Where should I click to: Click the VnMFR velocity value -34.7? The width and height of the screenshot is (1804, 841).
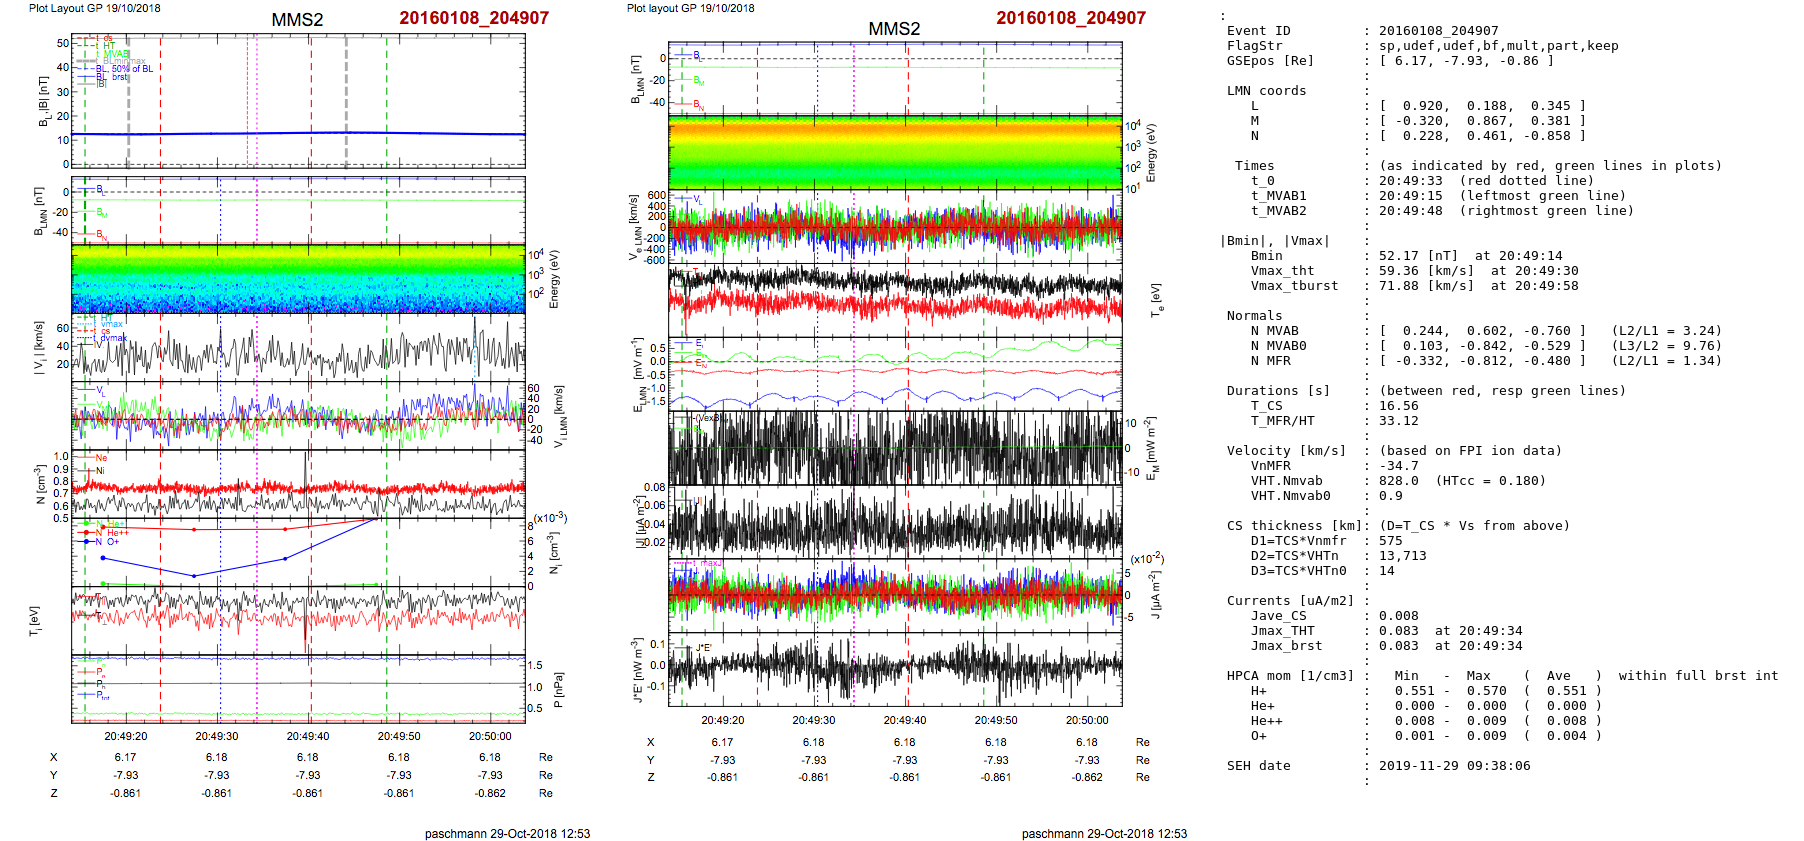coord(1398,466)
